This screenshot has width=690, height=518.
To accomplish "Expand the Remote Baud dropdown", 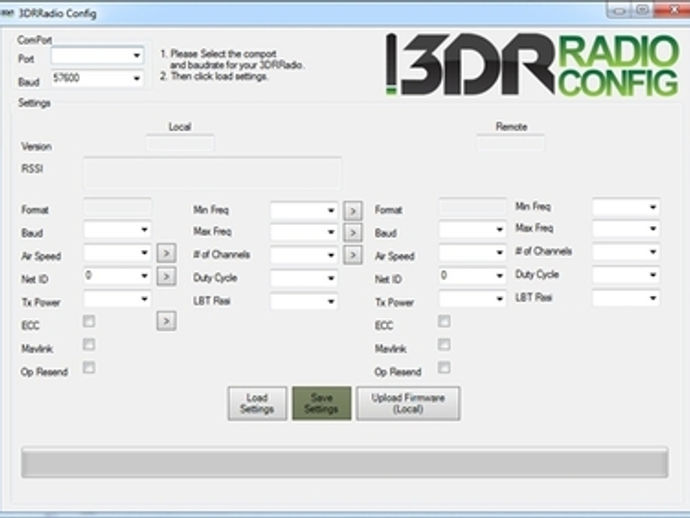I will (x=472, y=230).
